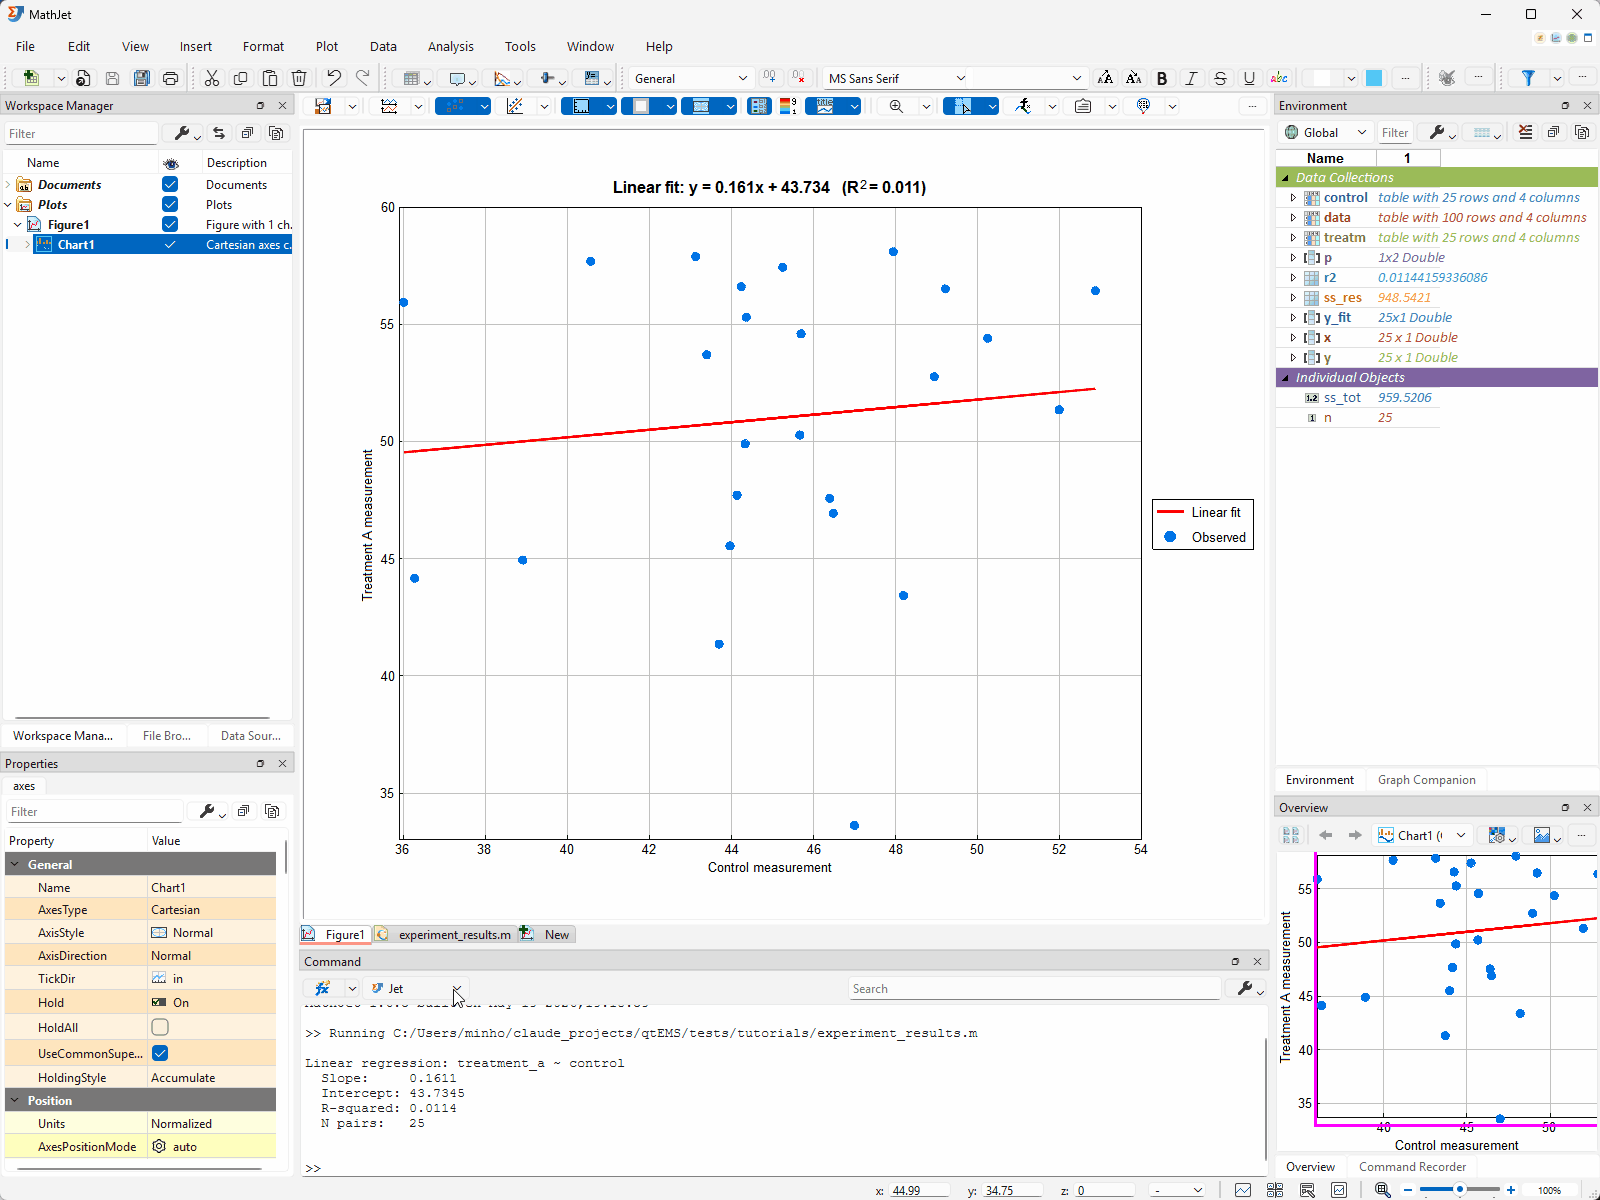Click the Command panel fx function icon

[x=322, y=988]
